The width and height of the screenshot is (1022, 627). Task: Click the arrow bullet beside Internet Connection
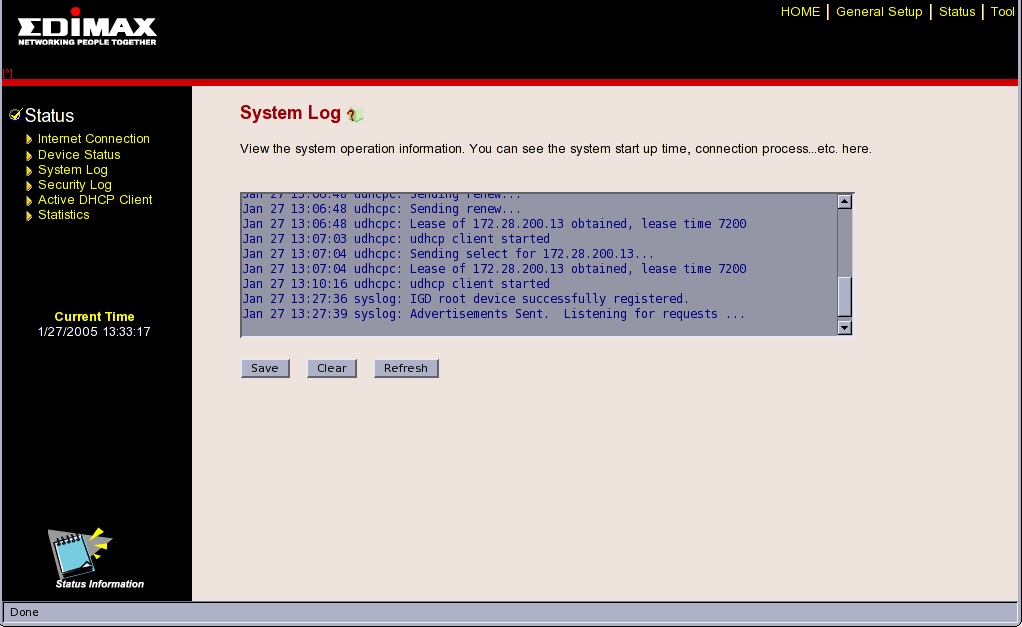[x=30, y=140]
